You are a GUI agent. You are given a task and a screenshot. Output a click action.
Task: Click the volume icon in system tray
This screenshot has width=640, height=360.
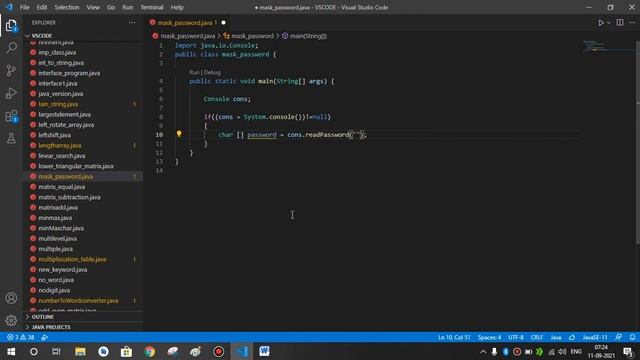tap(562, 351)
